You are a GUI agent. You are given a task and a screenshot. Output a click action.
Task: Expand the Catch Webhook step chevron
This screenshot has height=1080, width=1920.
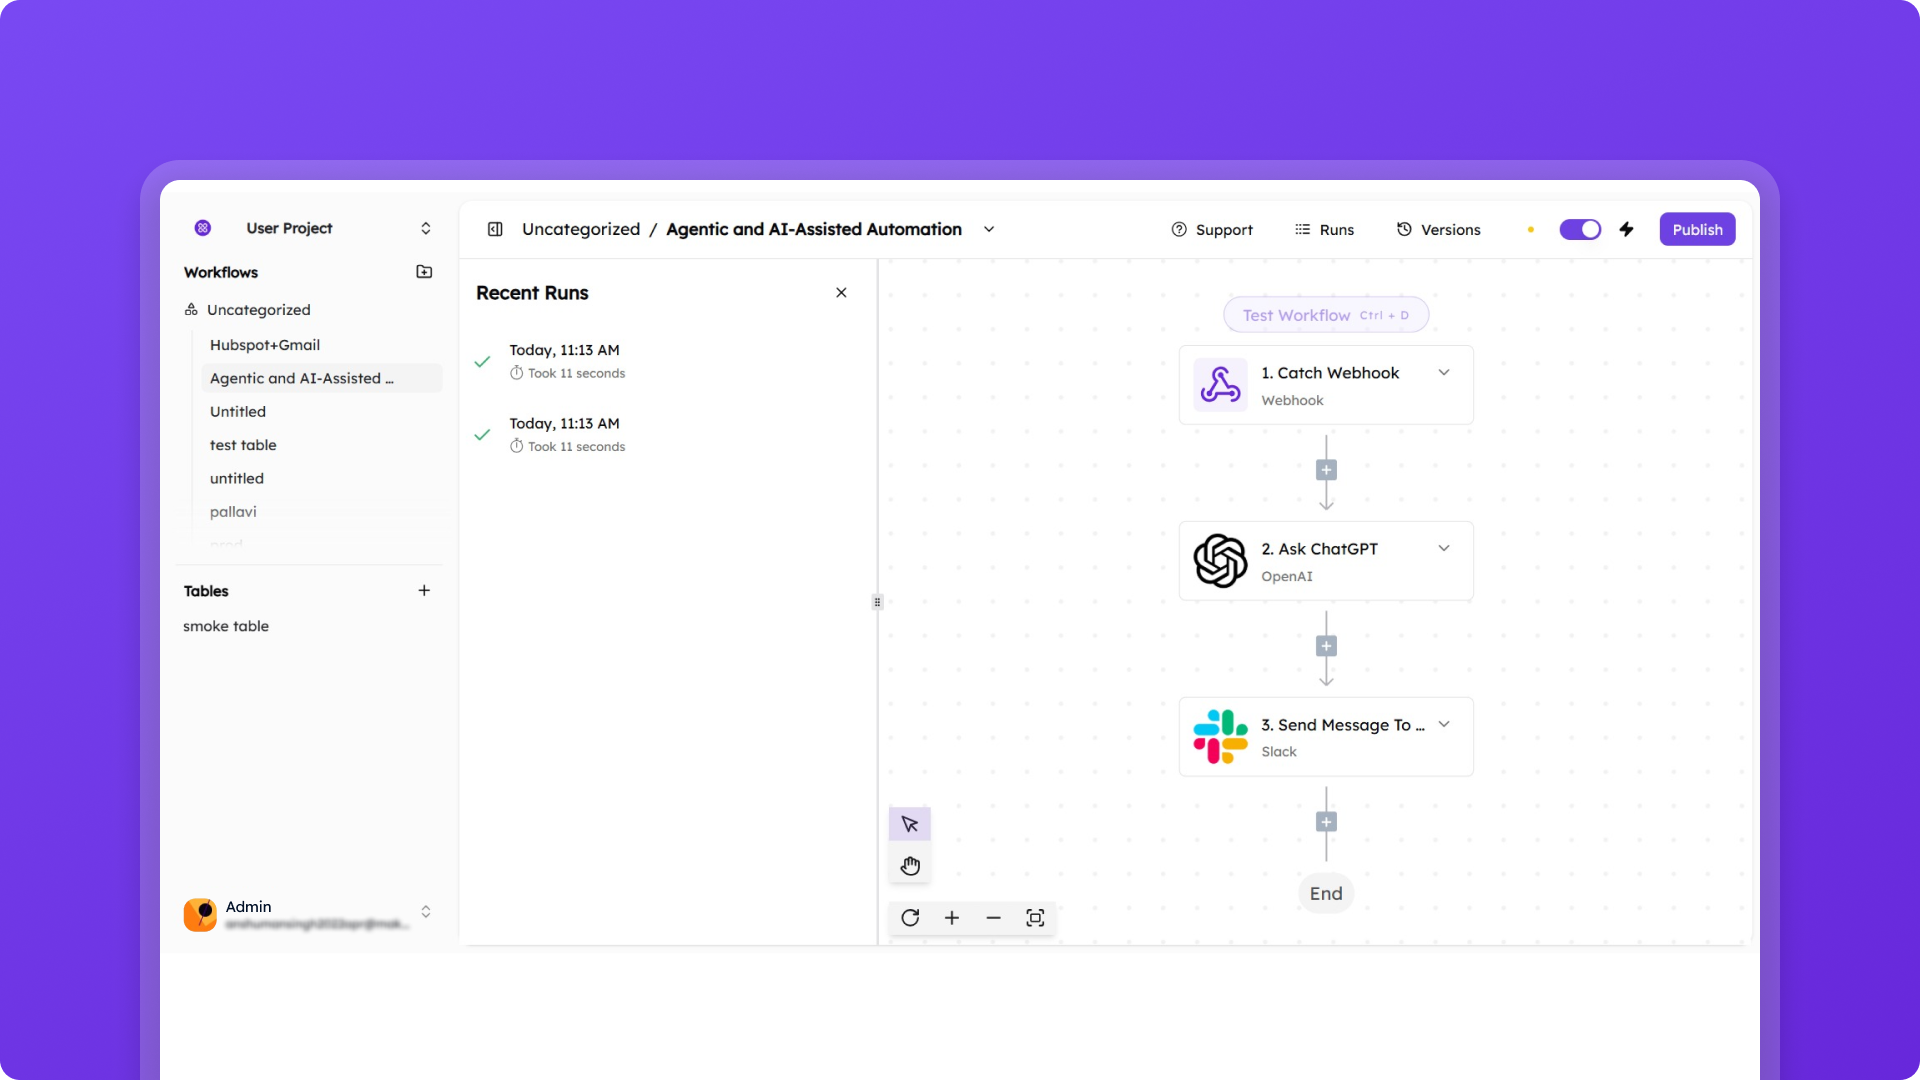1444,371
